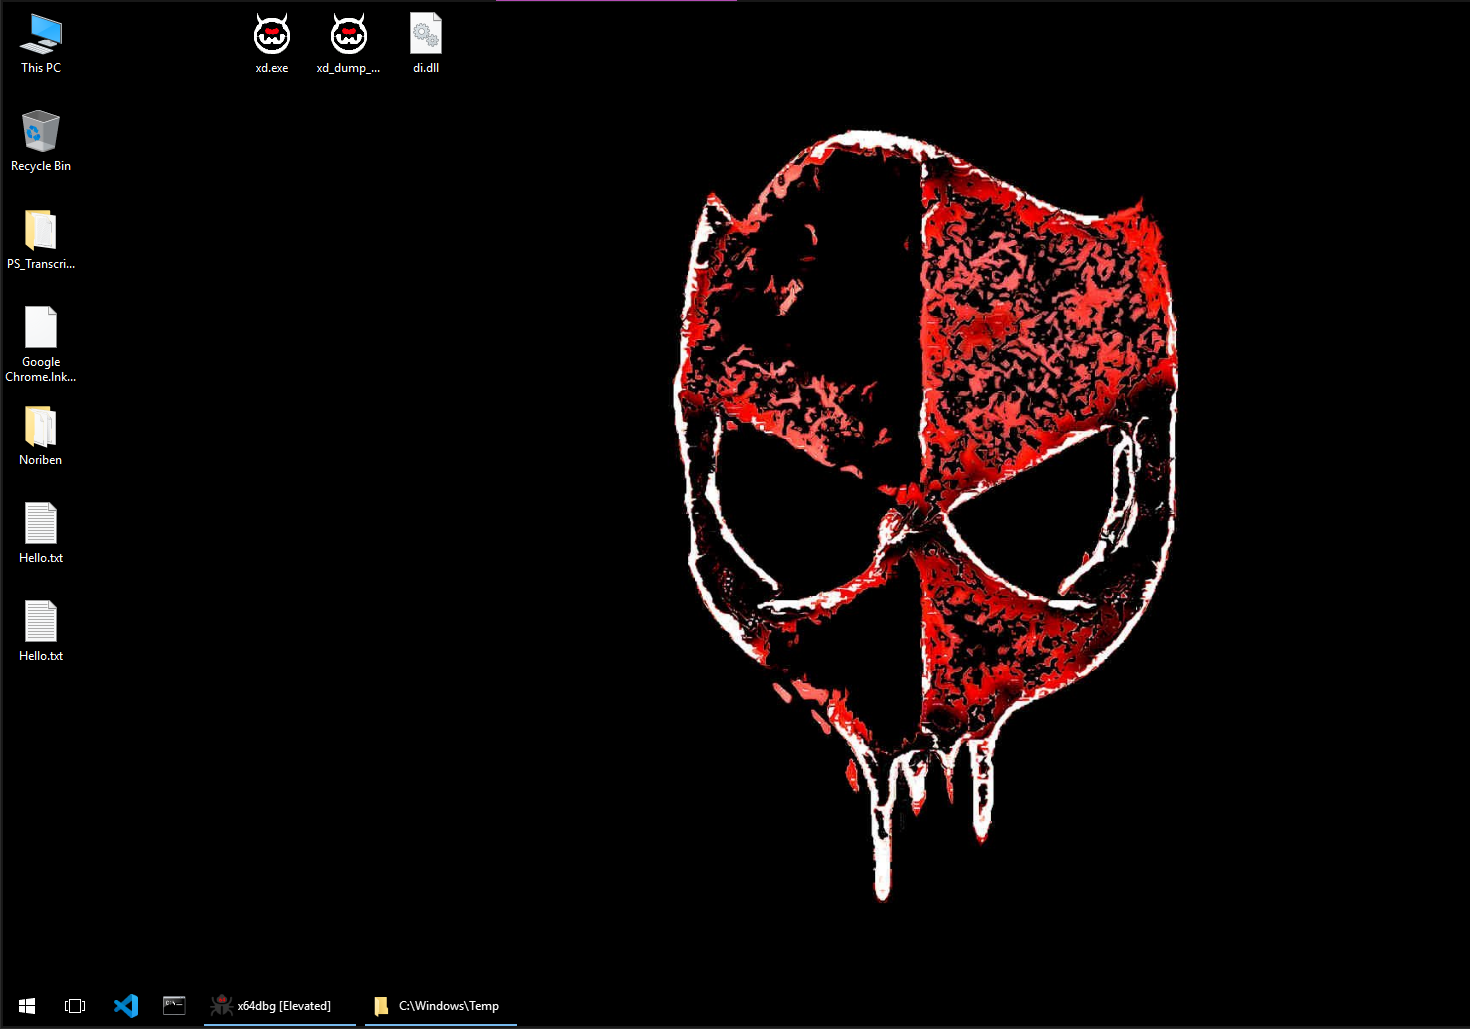
Task: Select the xd_dump_ executable icon
Action: (349, 36)
